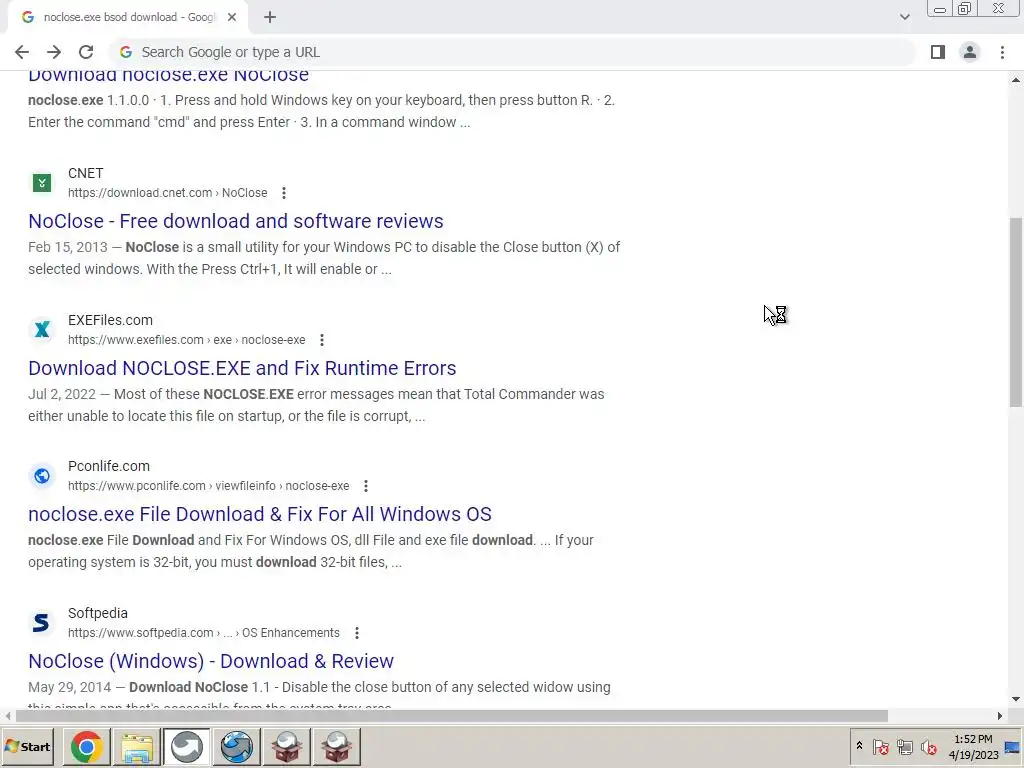Click the CNET favicon in results
The height and width of the screenshot is (768, 1024).
tap(42, 183)
